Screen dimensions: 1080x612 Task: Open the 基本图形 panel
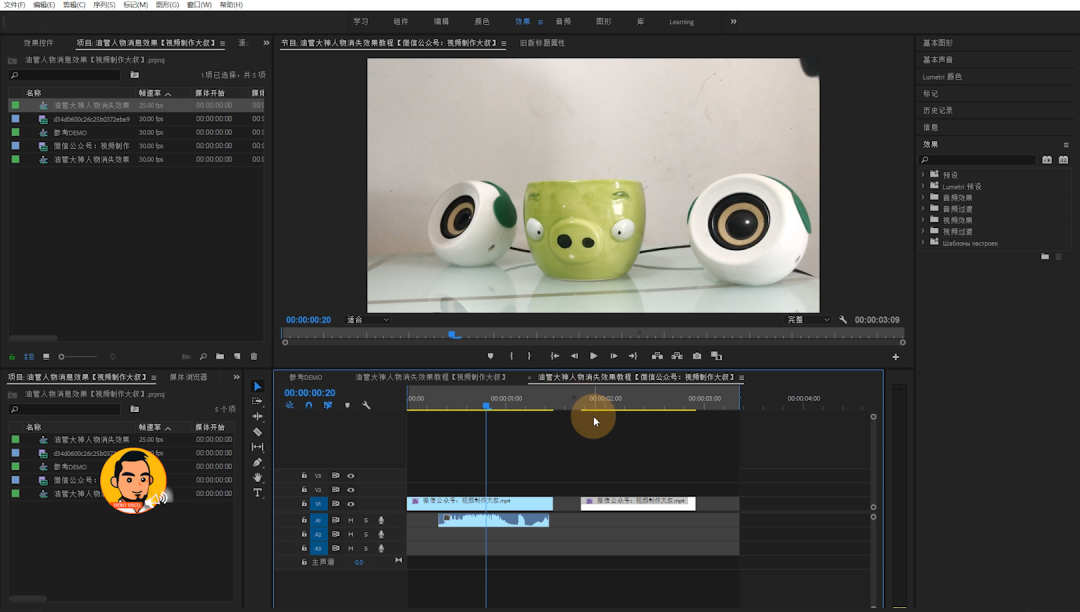pyautogui.click(x=938, y=43)
